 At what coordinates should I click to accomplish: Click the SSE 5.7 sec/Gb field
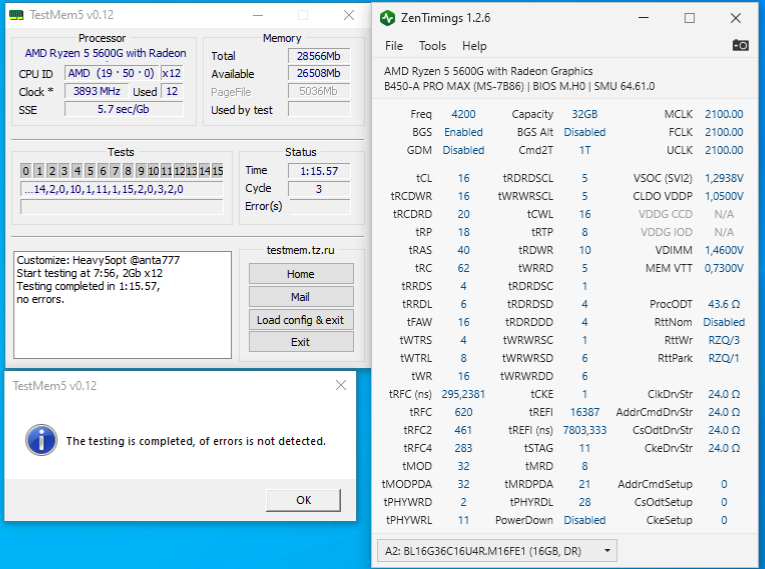[124, 109]
